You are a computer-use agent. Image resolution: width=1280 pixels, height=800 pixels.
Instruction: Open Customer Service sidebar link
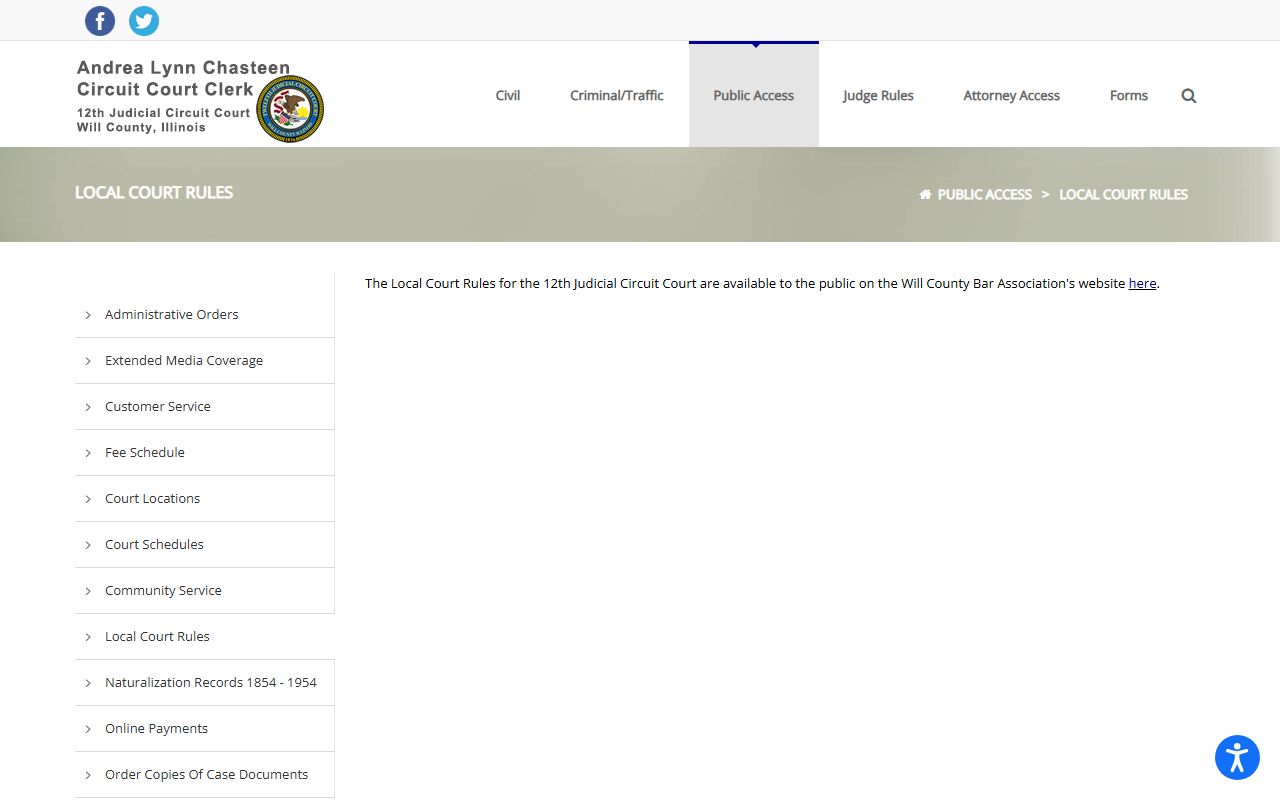pyautogui.click(x=158, y=406)
